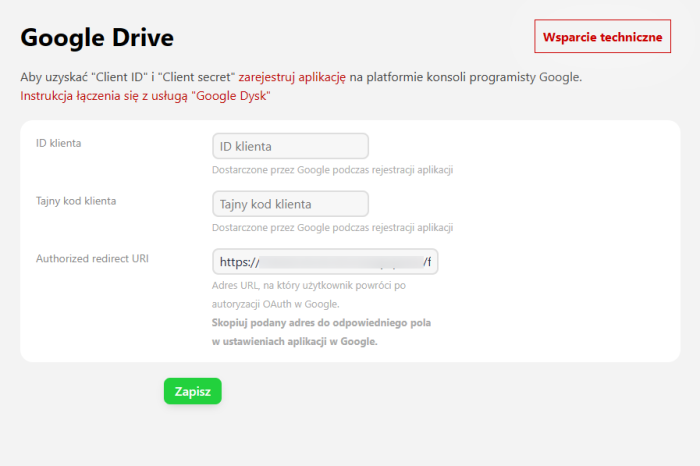Open 'Instrukcja łączenia się z usługą Google Dysk' link
The width and height of the screenshot is (700, 466).
[x=145, y=96]
